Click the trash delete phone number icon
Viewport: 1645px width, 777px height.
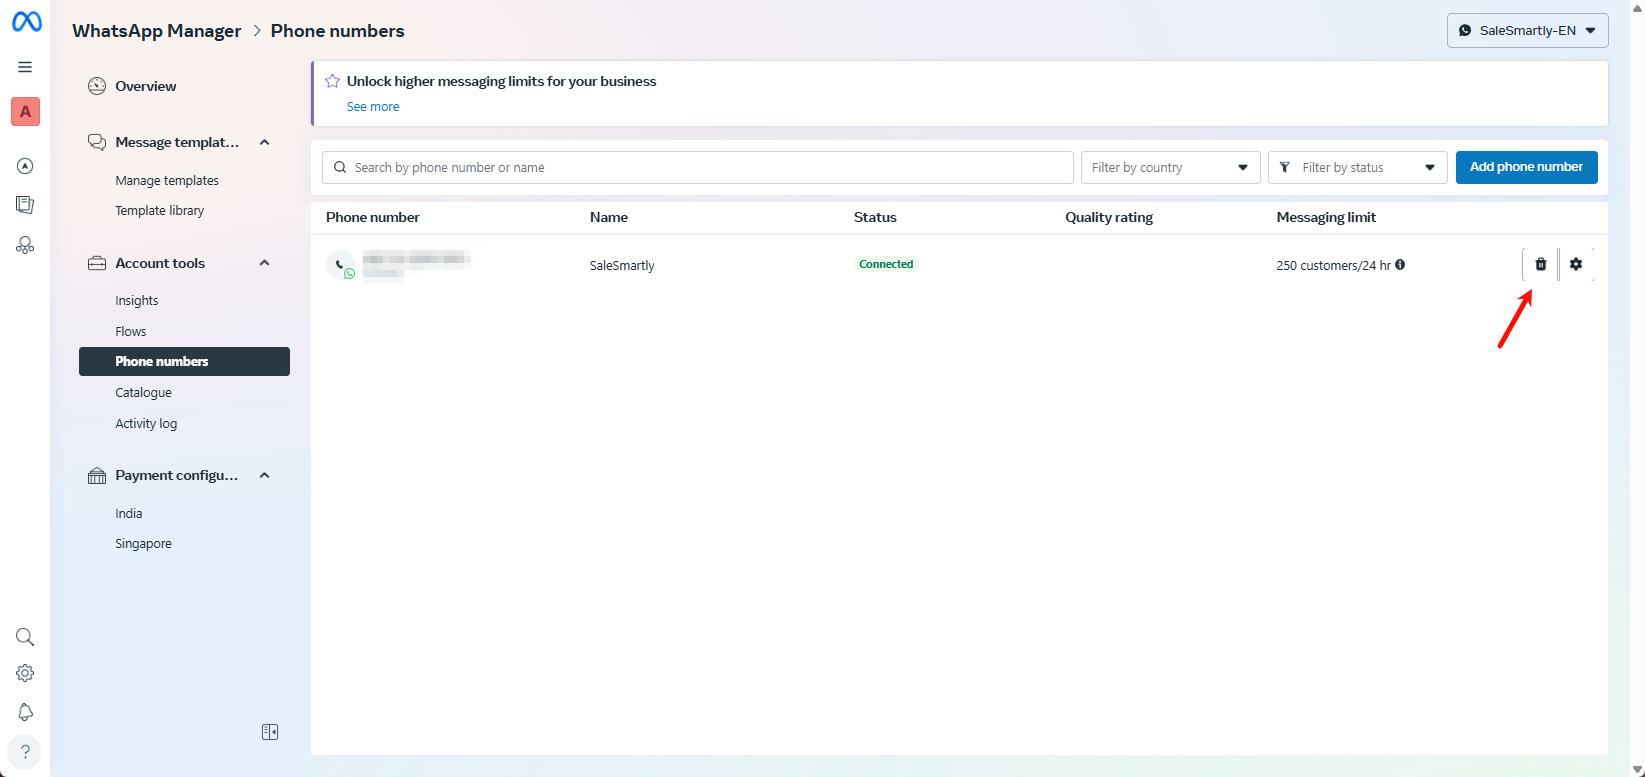[1540, 265]
